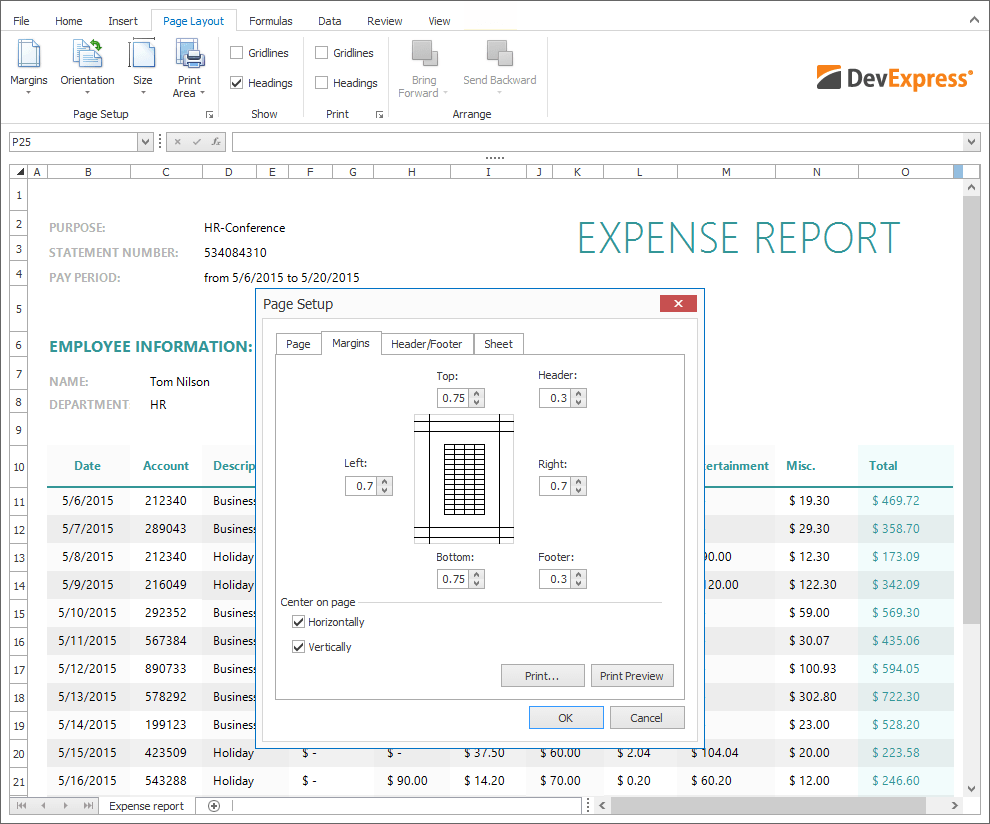This screenshot has height=824, width=990.
Task: Open the Margins ribbon icon
Action: [29, 56]
